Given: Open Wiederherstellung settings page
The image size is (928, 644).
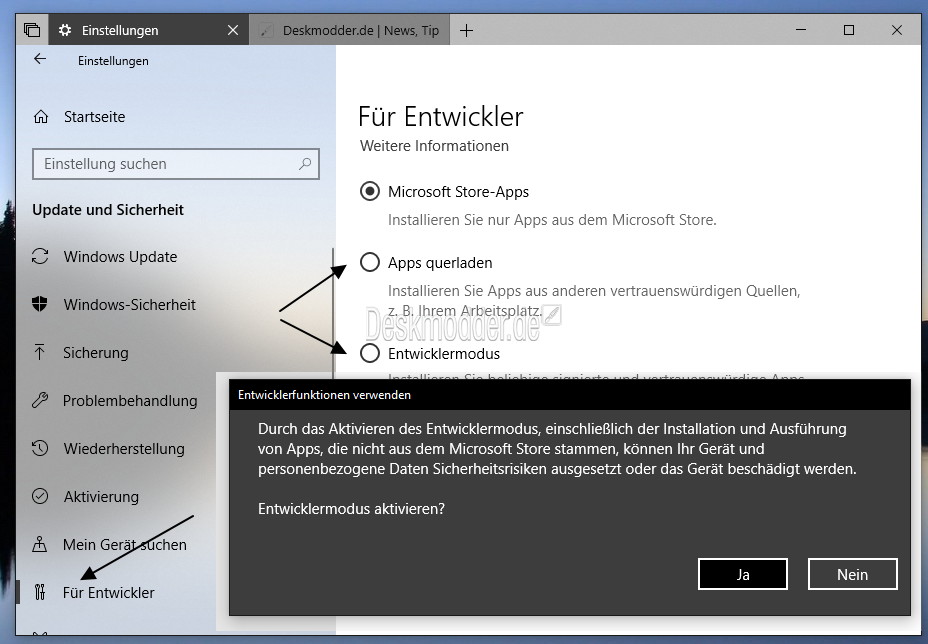Looking at the screenshot, I should pyautogui.click(x=124, y=448).
